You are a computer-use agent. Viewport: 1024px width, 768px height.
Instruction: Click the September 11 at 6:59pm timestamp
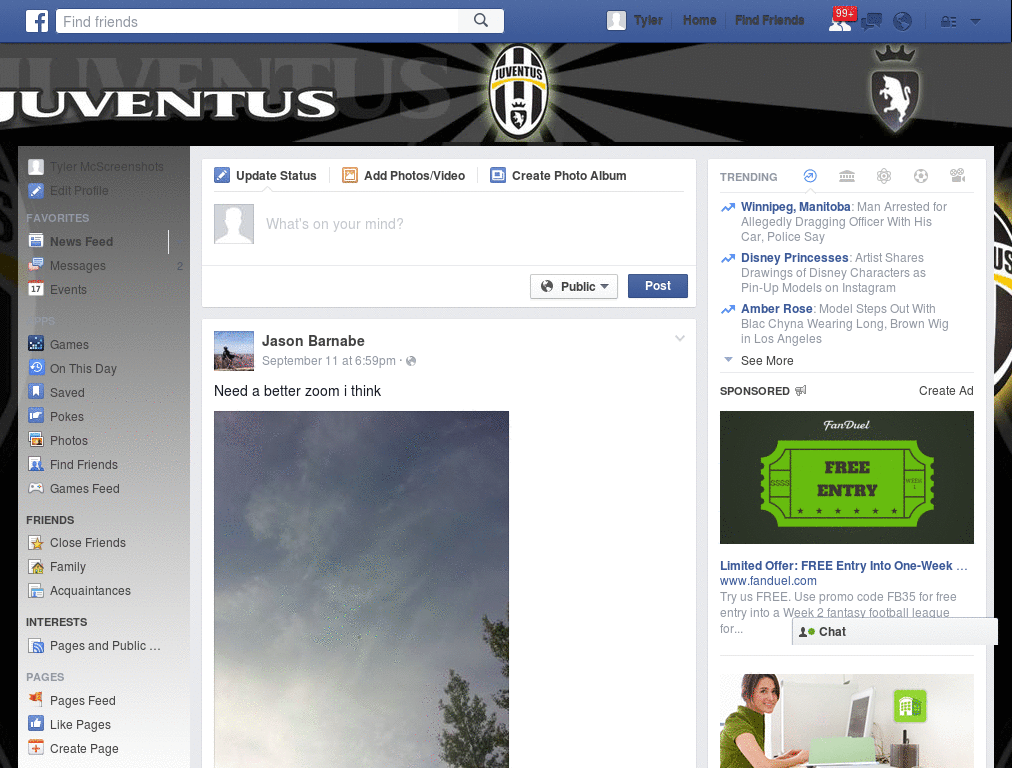tap(328, 360)
